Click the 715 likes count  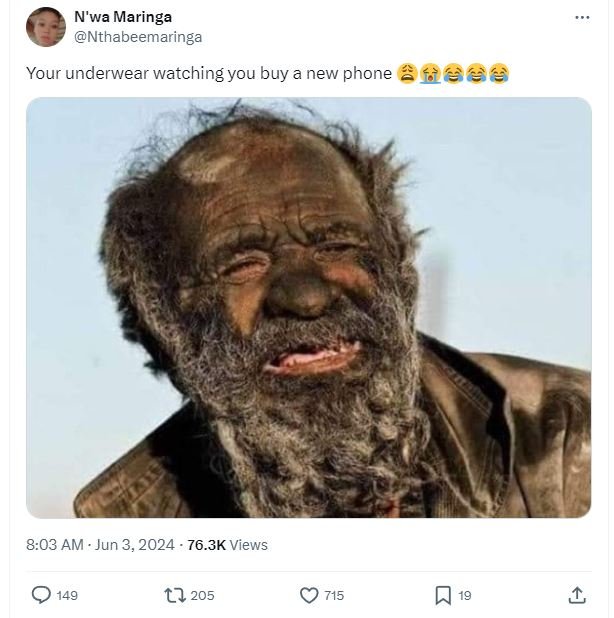pyautogui.click(x=334, y=595)
